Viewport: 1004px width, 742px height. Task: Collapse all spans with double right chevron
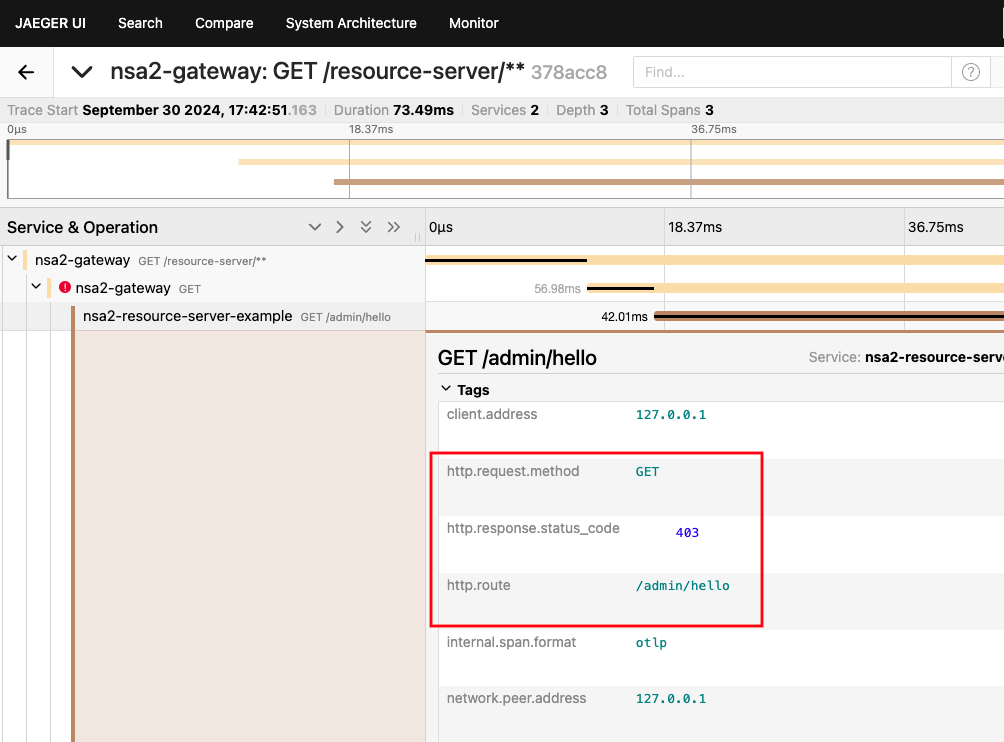(x=393, y=227)
